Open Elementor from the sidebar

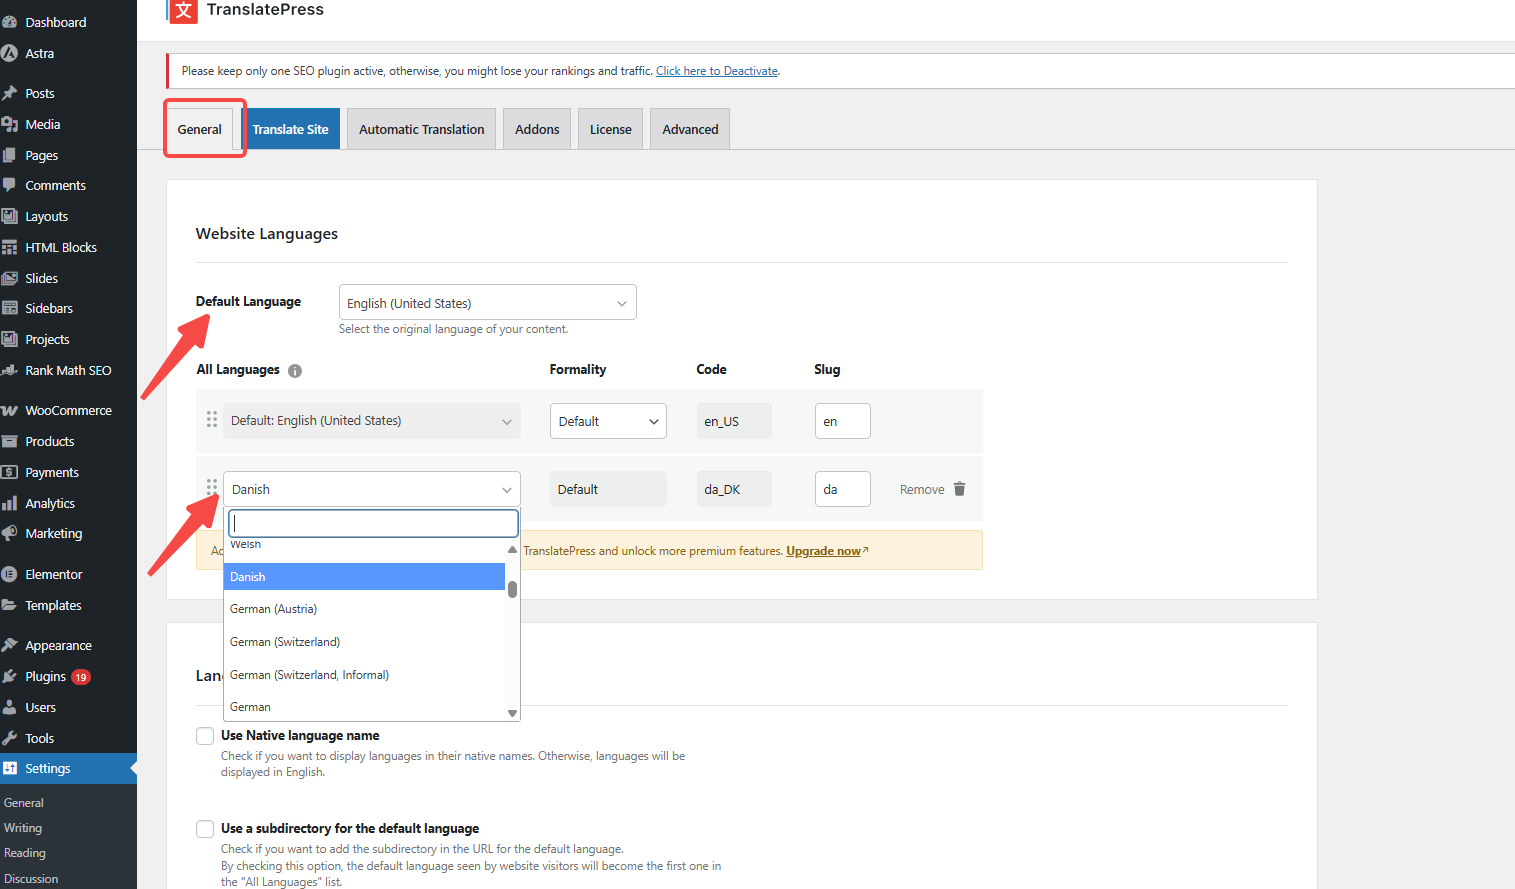[14, 573]
